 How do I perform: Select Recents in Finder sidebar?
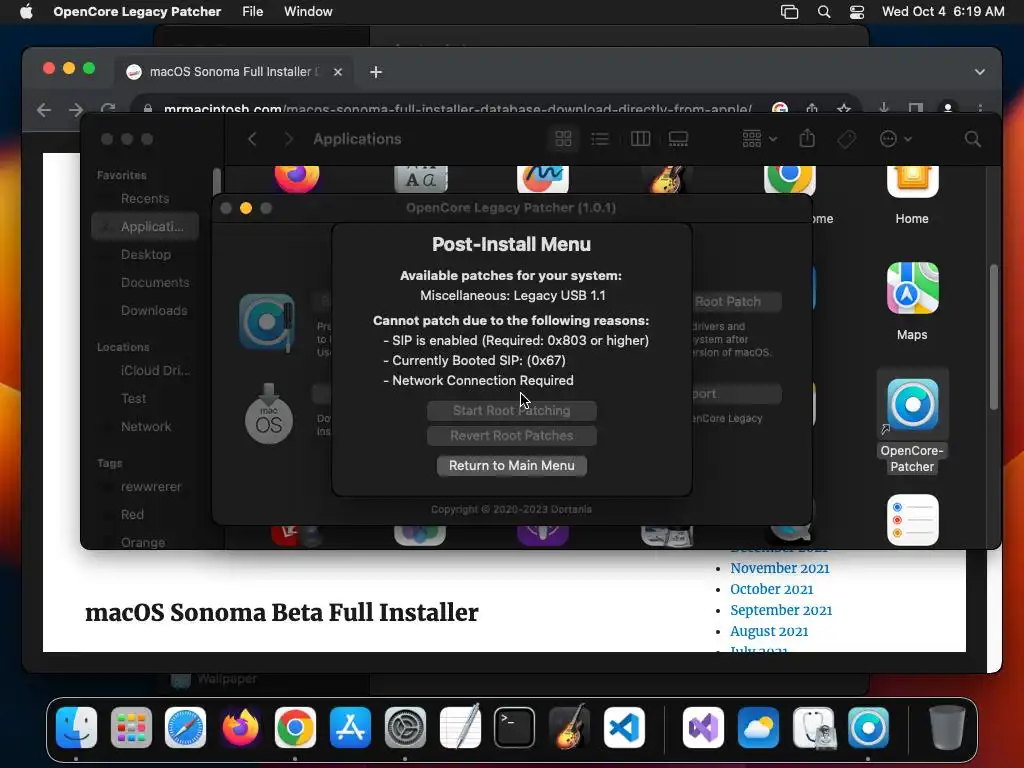pos(145,199)
